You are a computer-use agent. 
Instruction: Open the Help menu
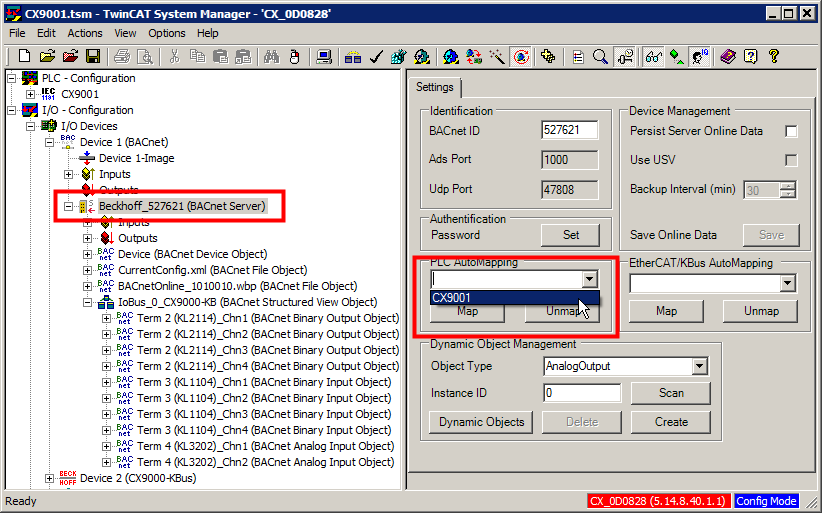[x=208, y=33]
